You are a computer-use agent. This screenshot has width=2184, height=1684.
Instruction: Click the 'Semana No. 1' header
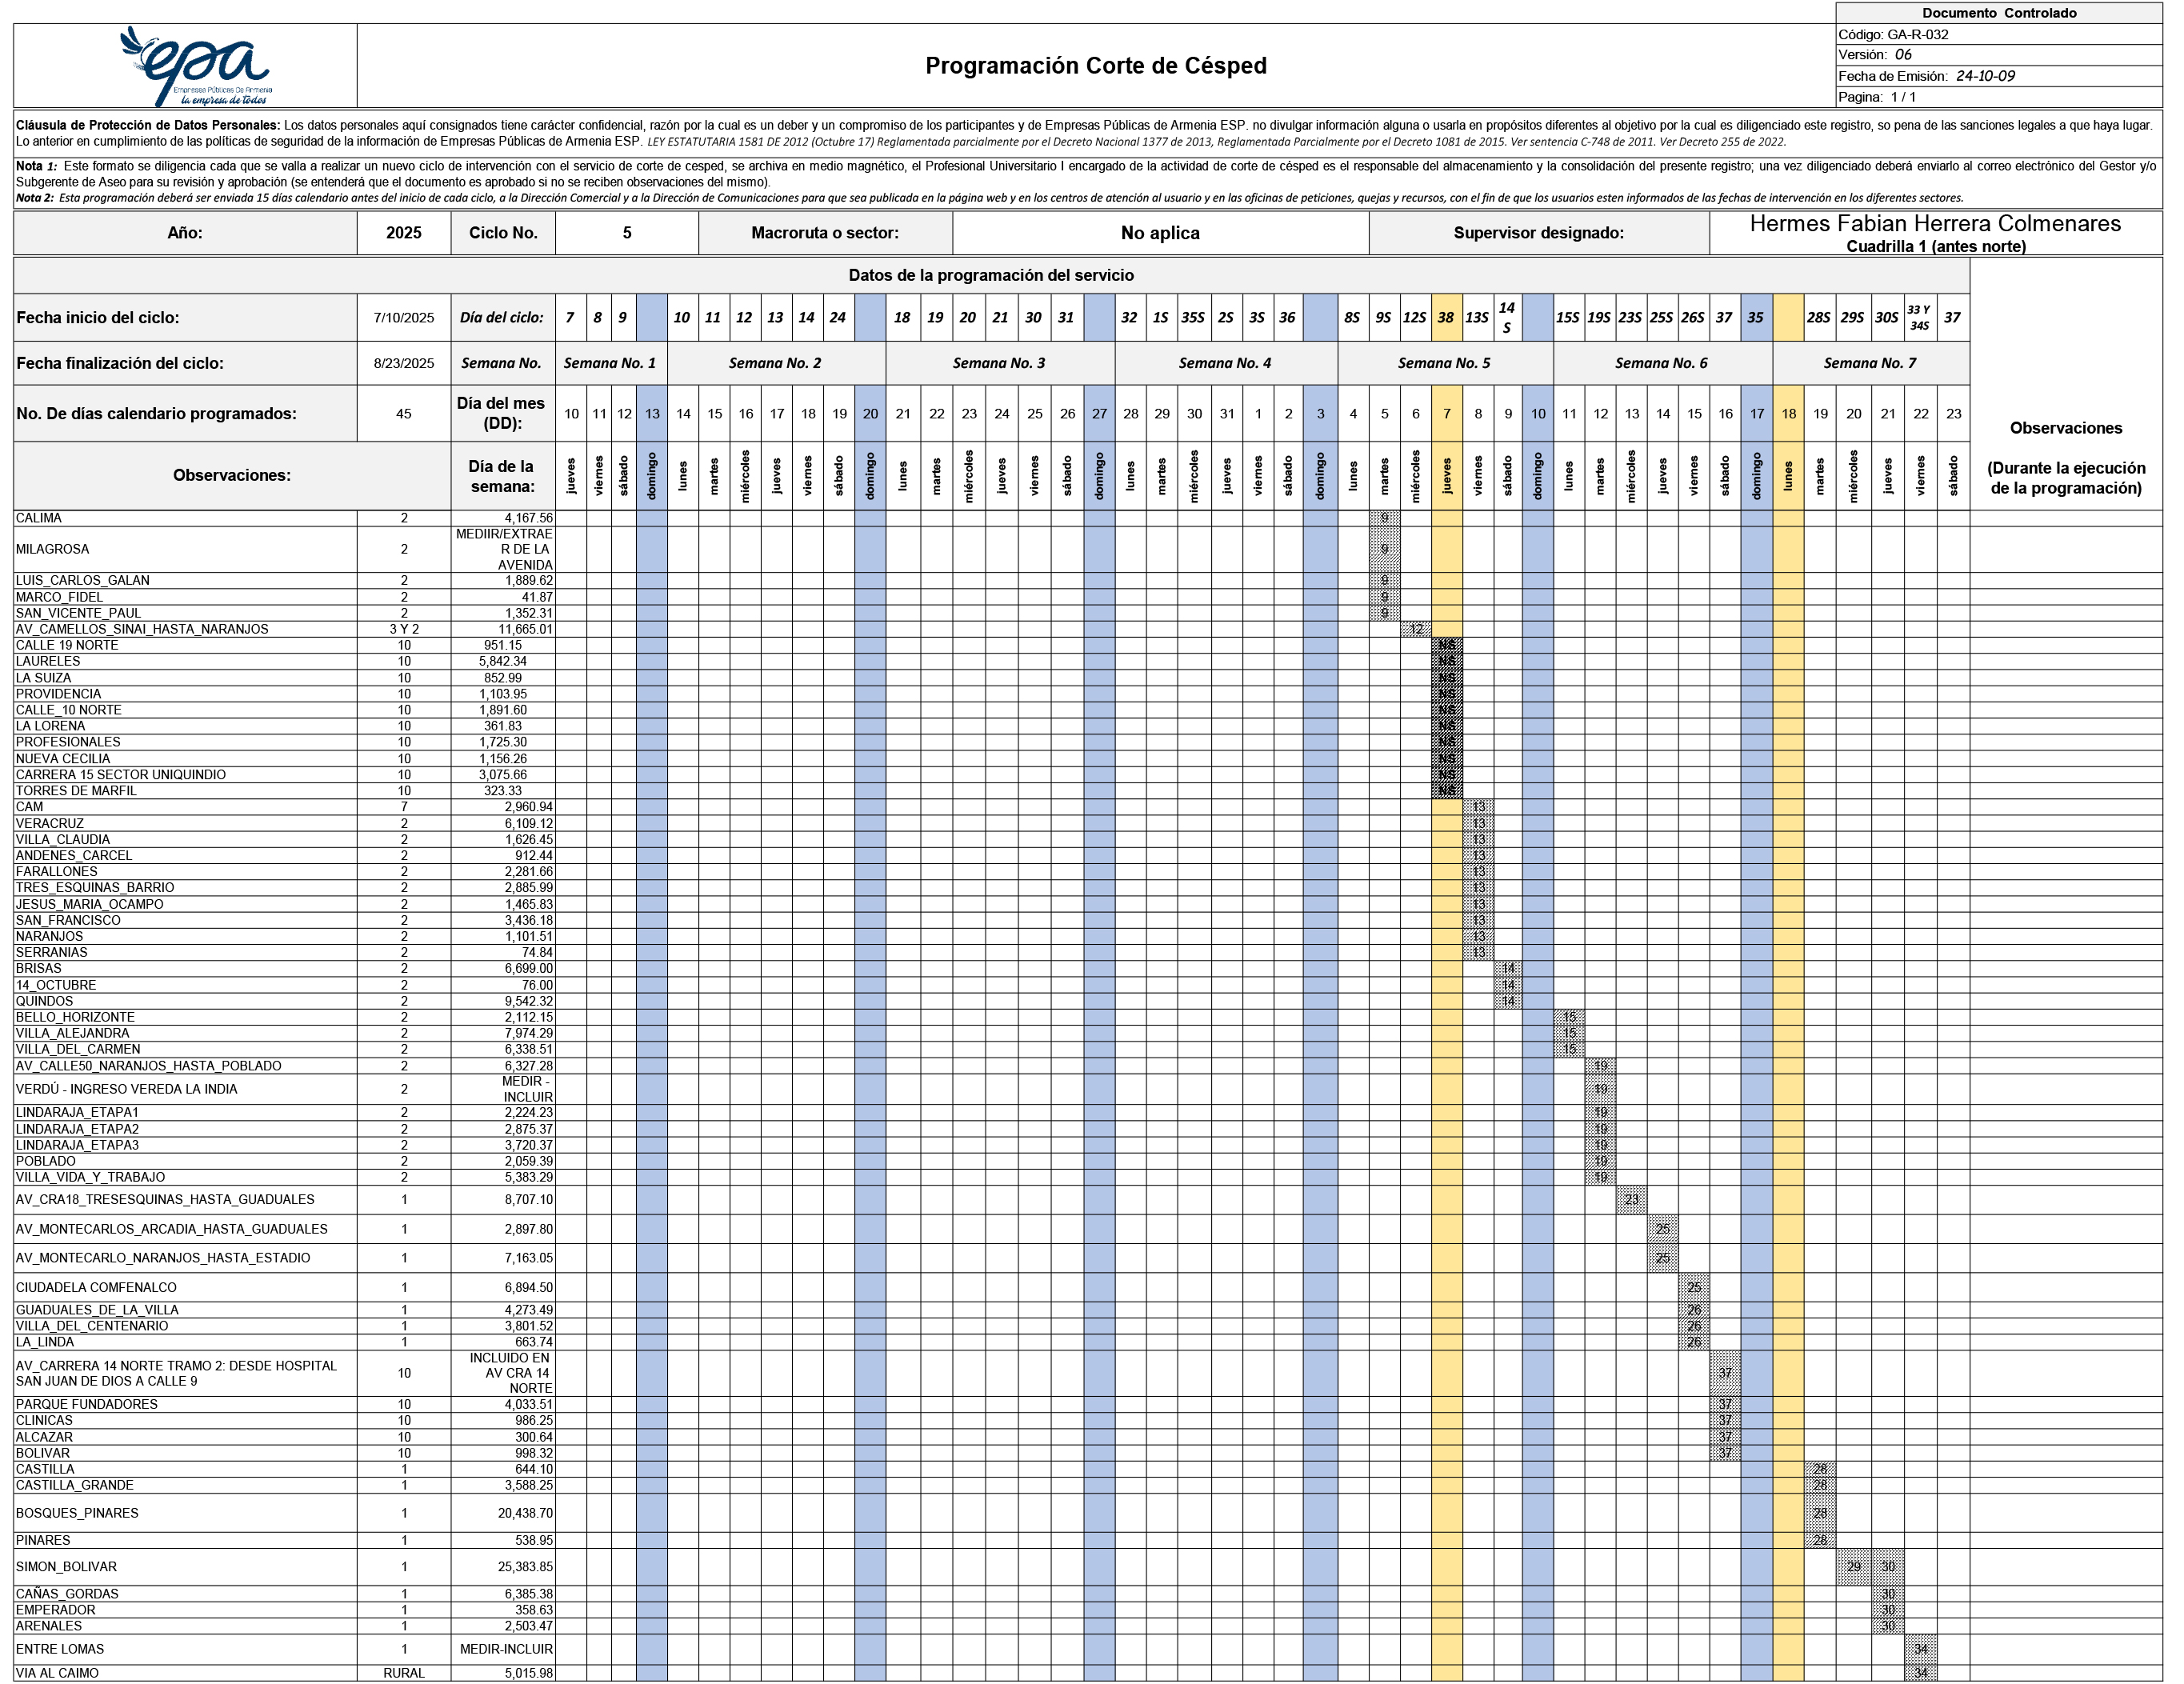point(610,363)
